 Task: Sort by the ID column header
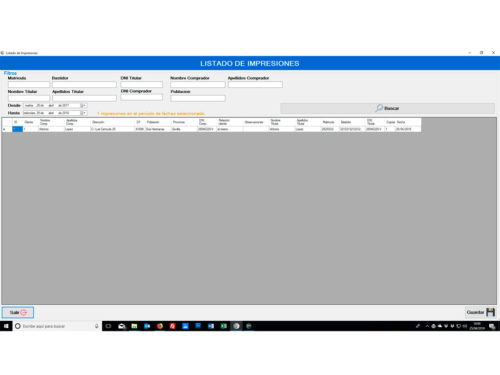click(x=17, y=122)
